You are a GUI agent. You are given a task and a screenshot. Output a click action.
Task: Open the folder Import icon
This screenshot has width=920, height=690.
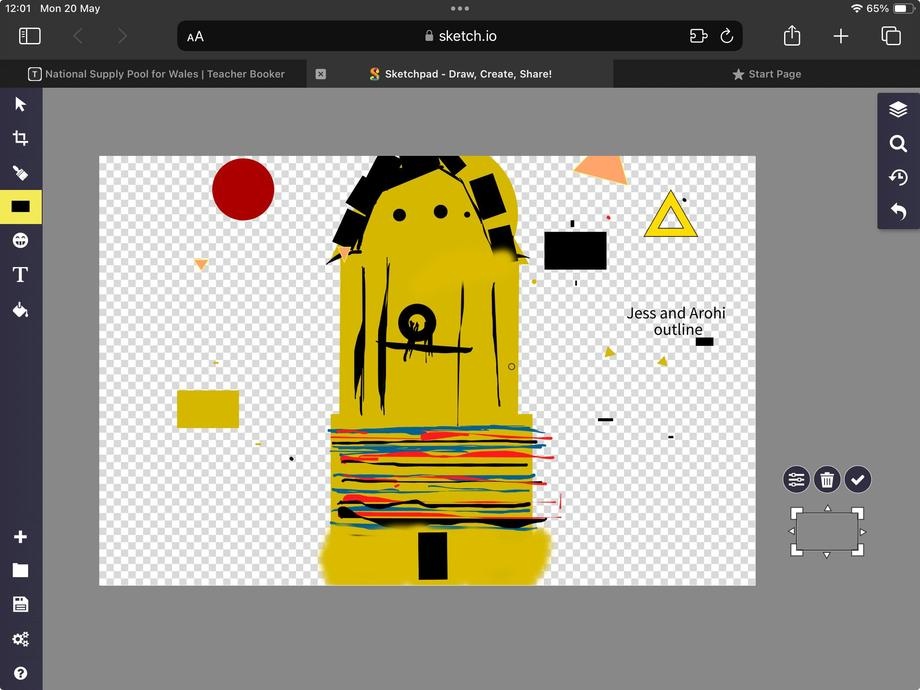(21, 570)
